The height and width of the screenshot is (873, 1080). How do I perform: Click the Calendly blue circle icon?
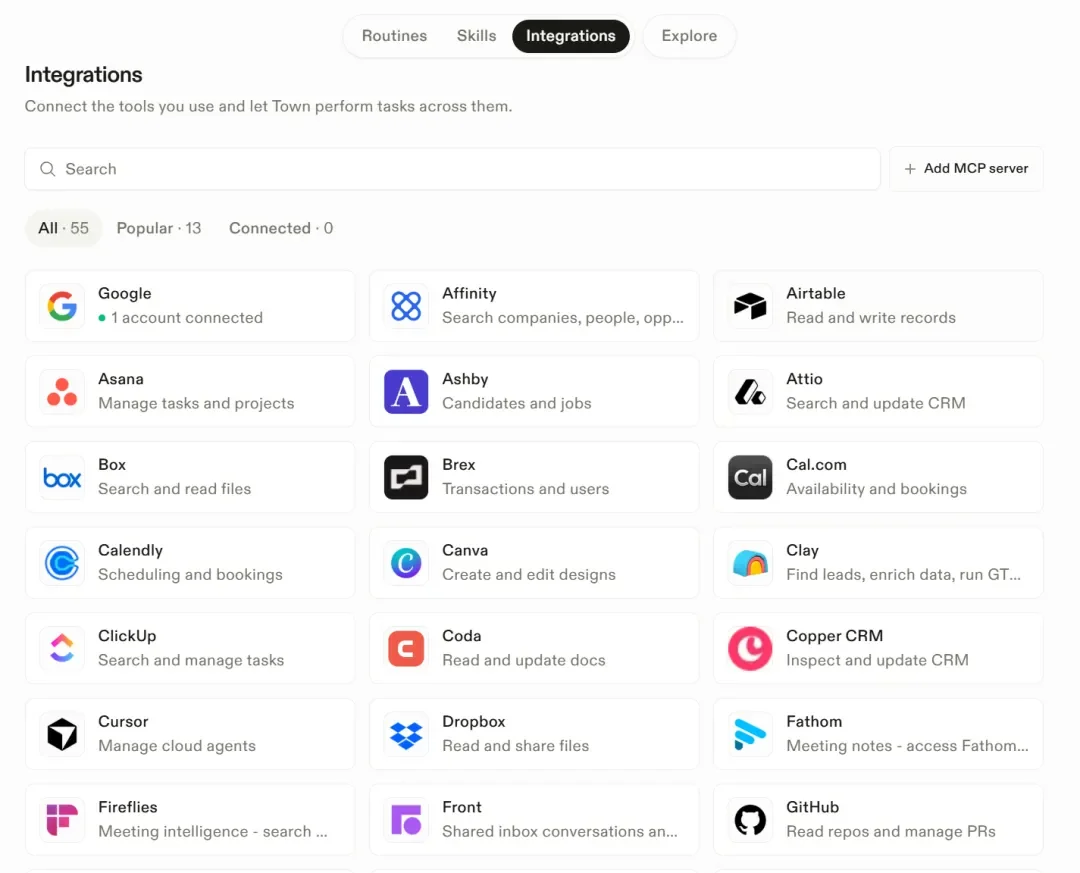(x=62, y=563)
